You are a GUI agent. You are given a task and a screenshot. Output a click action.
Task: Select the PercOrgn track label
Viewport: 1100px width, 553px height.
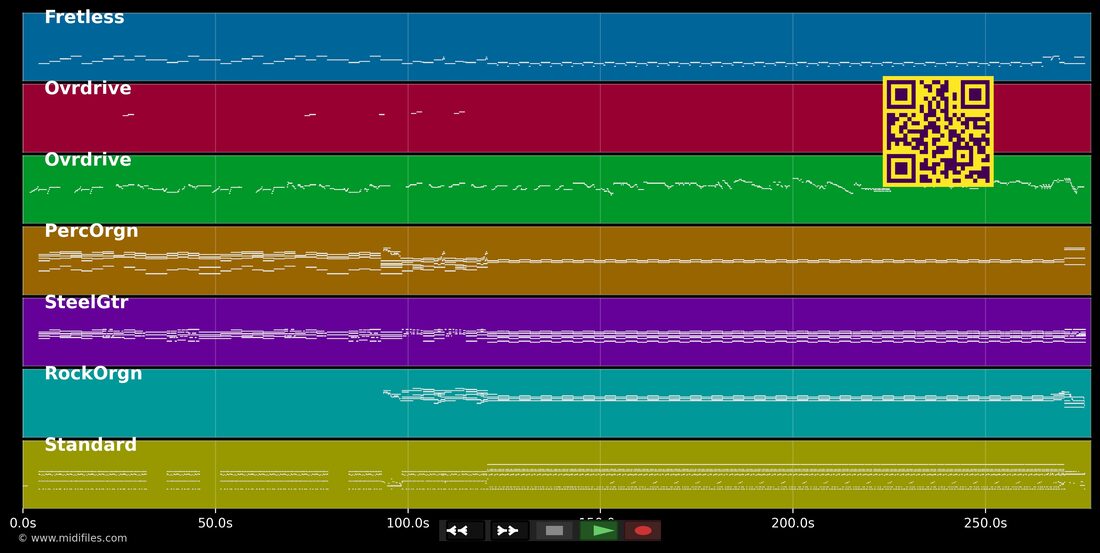pos(91,232)
